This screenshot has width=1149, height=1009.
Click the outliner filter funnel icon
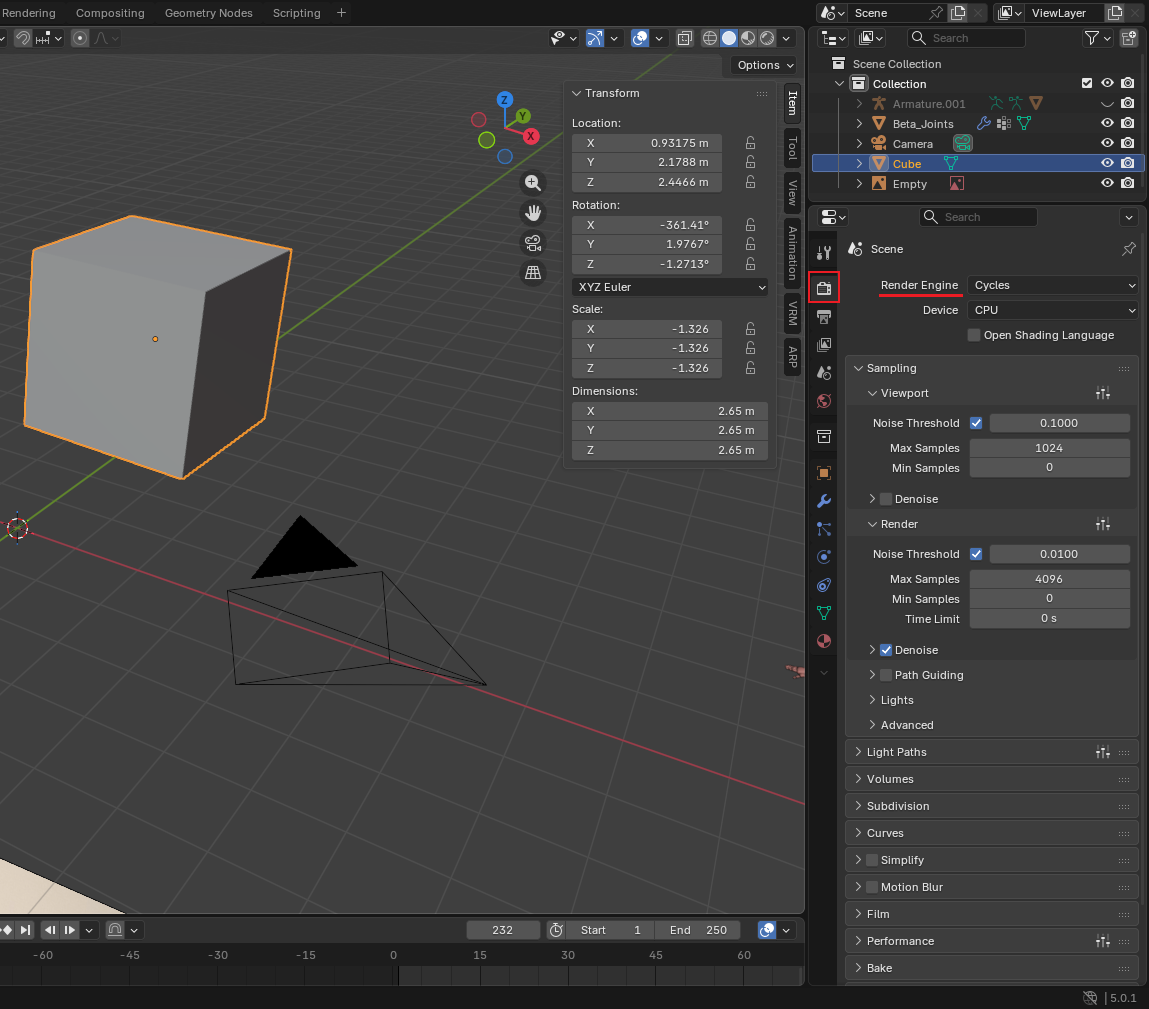(1092, 38)
